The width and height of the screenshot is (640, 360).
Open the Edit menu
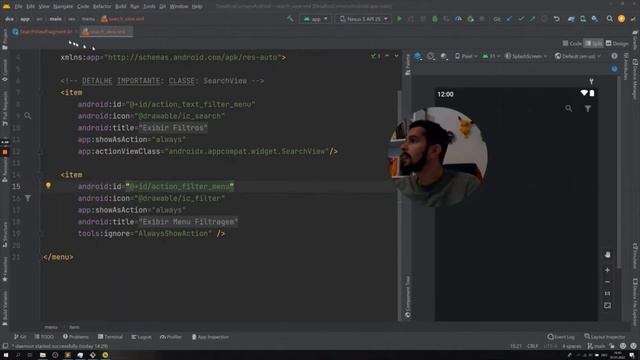point(31,7)
